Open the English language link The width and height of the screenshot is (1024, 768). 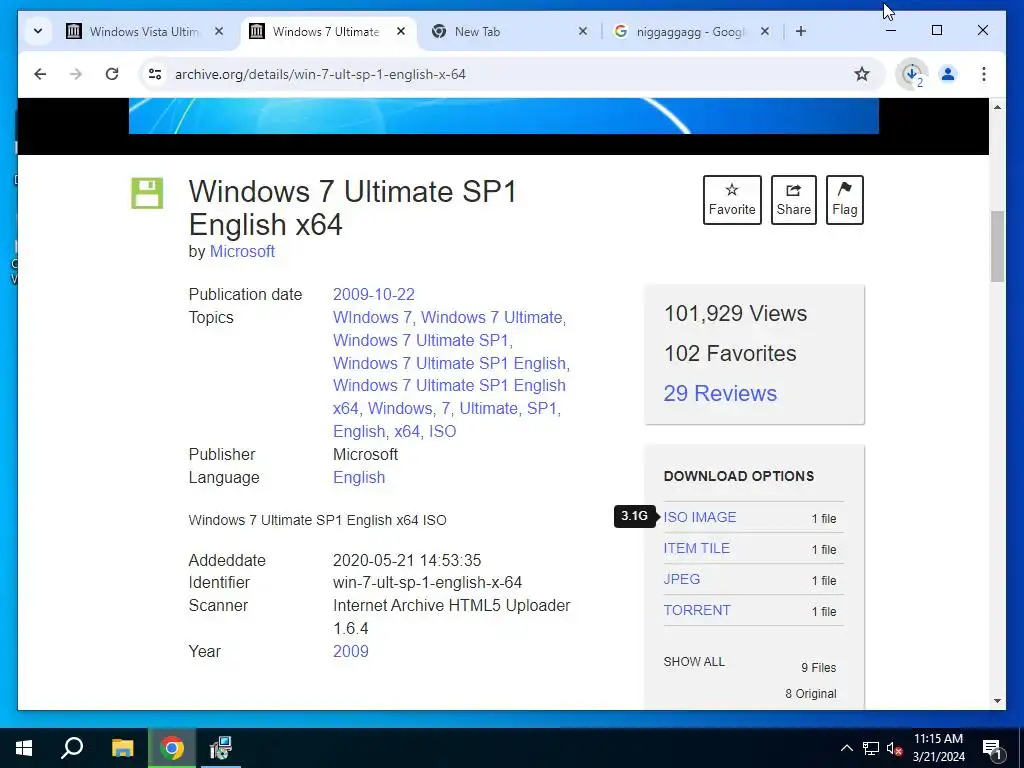pyautogui.click(x=359, y=477)
